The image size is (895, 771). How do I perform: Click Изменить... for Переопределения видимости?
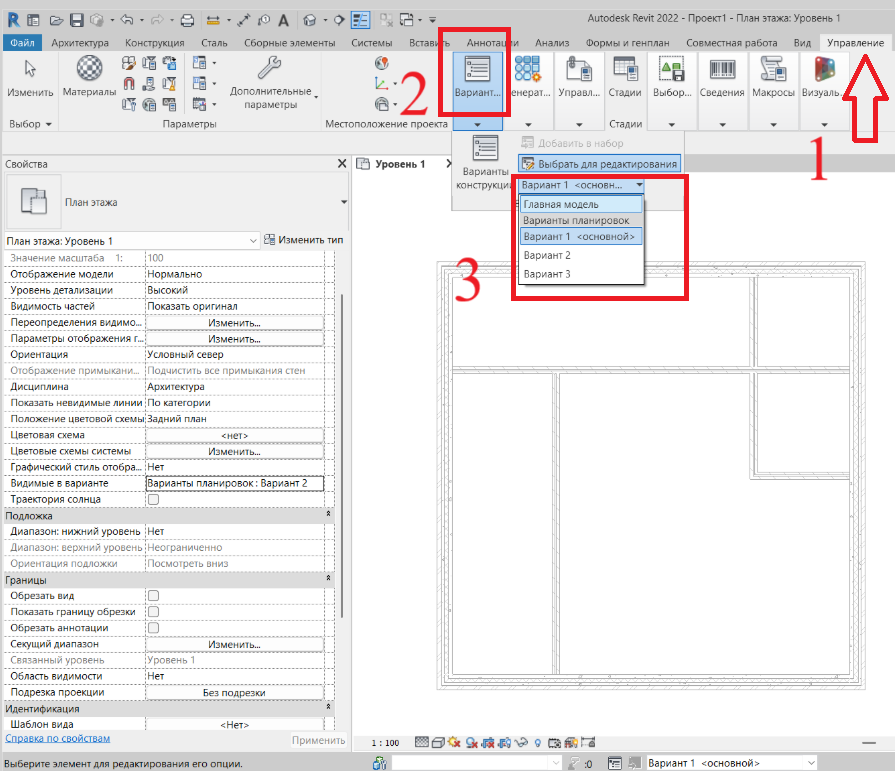tap(235, 323)
